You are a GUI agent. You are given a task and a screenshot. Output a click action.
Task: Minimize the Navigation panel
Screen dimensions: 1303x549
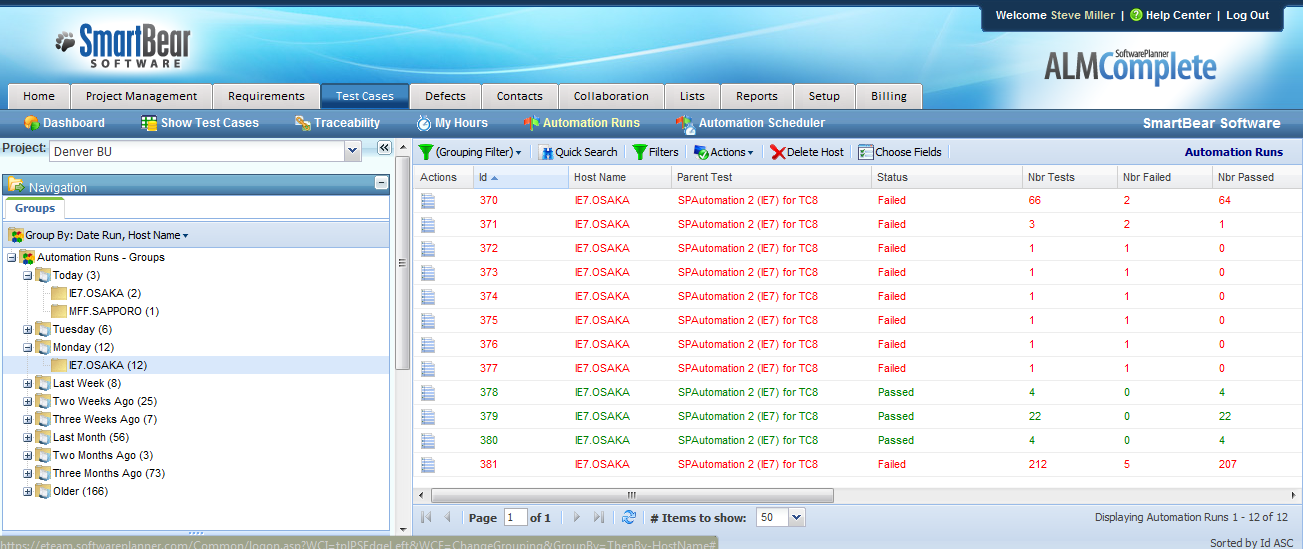tap(381, 183)
